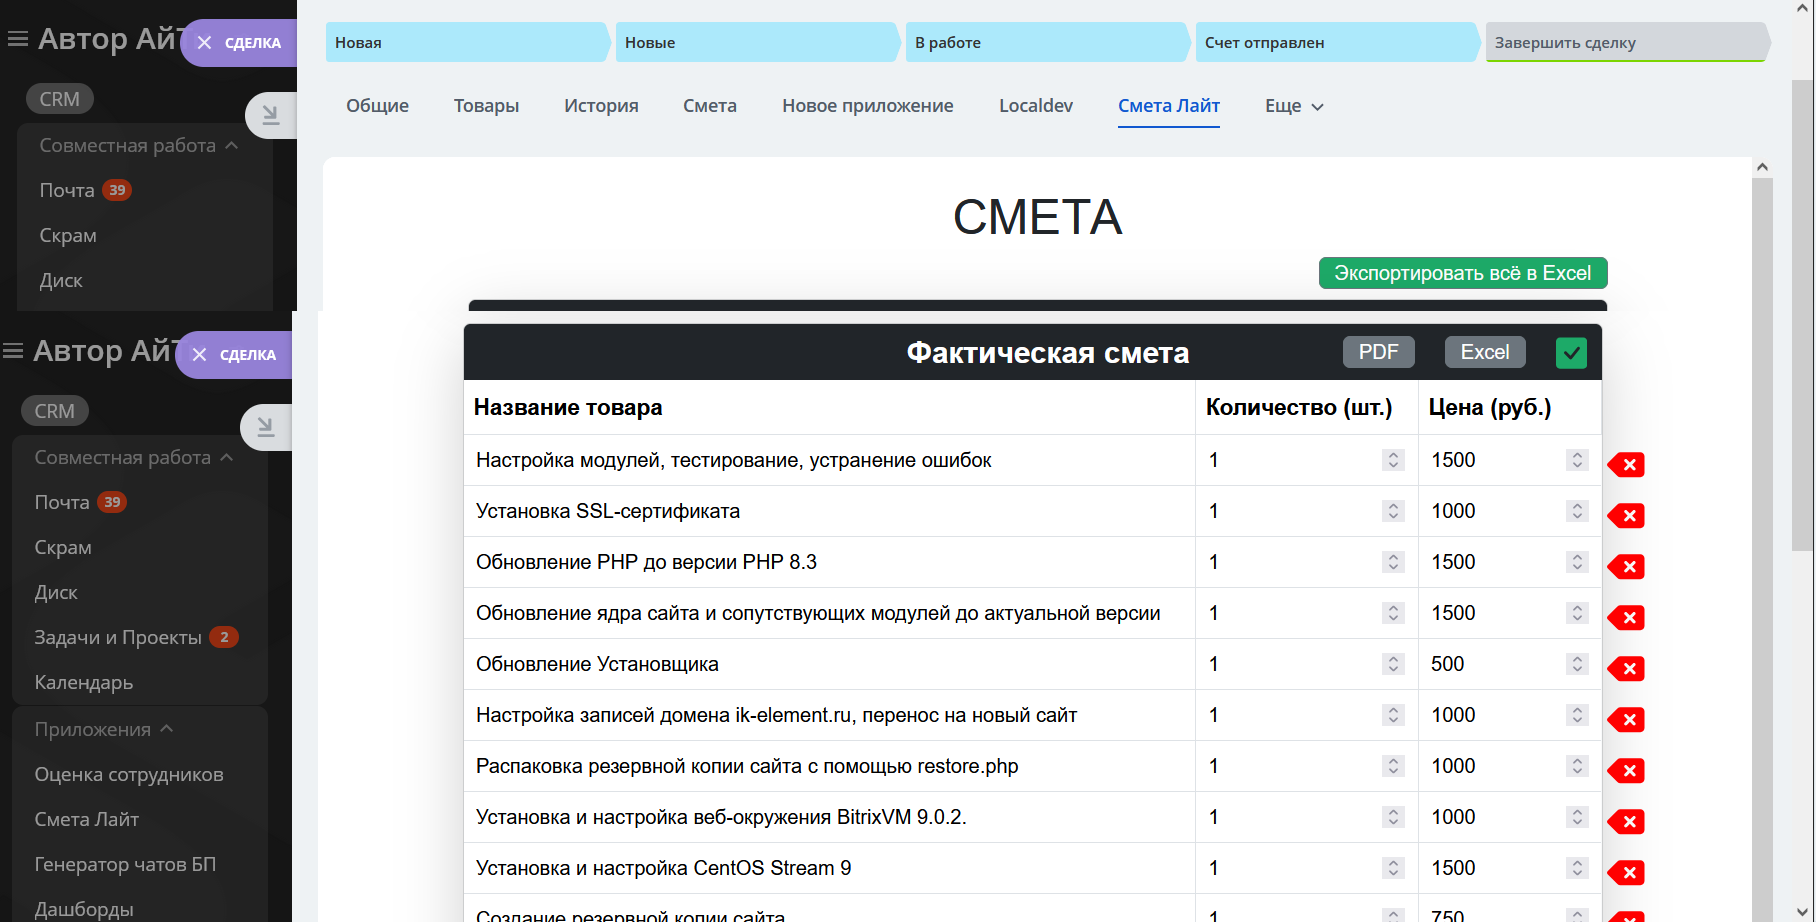This screenshot has height=922, width=1816.
Task: Move the deal to 'Счет отправлен' stage
Action: [x=1337, y=42]
